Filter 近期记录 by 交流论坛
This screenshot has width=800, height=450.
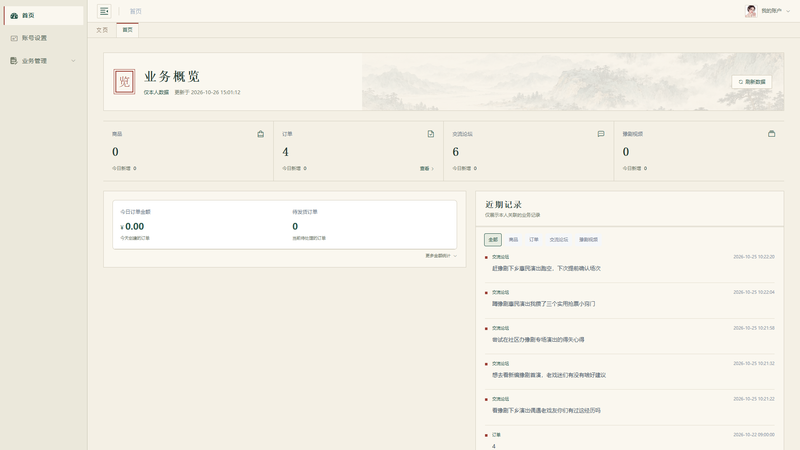pyautogui.click(x=559, y=240)
